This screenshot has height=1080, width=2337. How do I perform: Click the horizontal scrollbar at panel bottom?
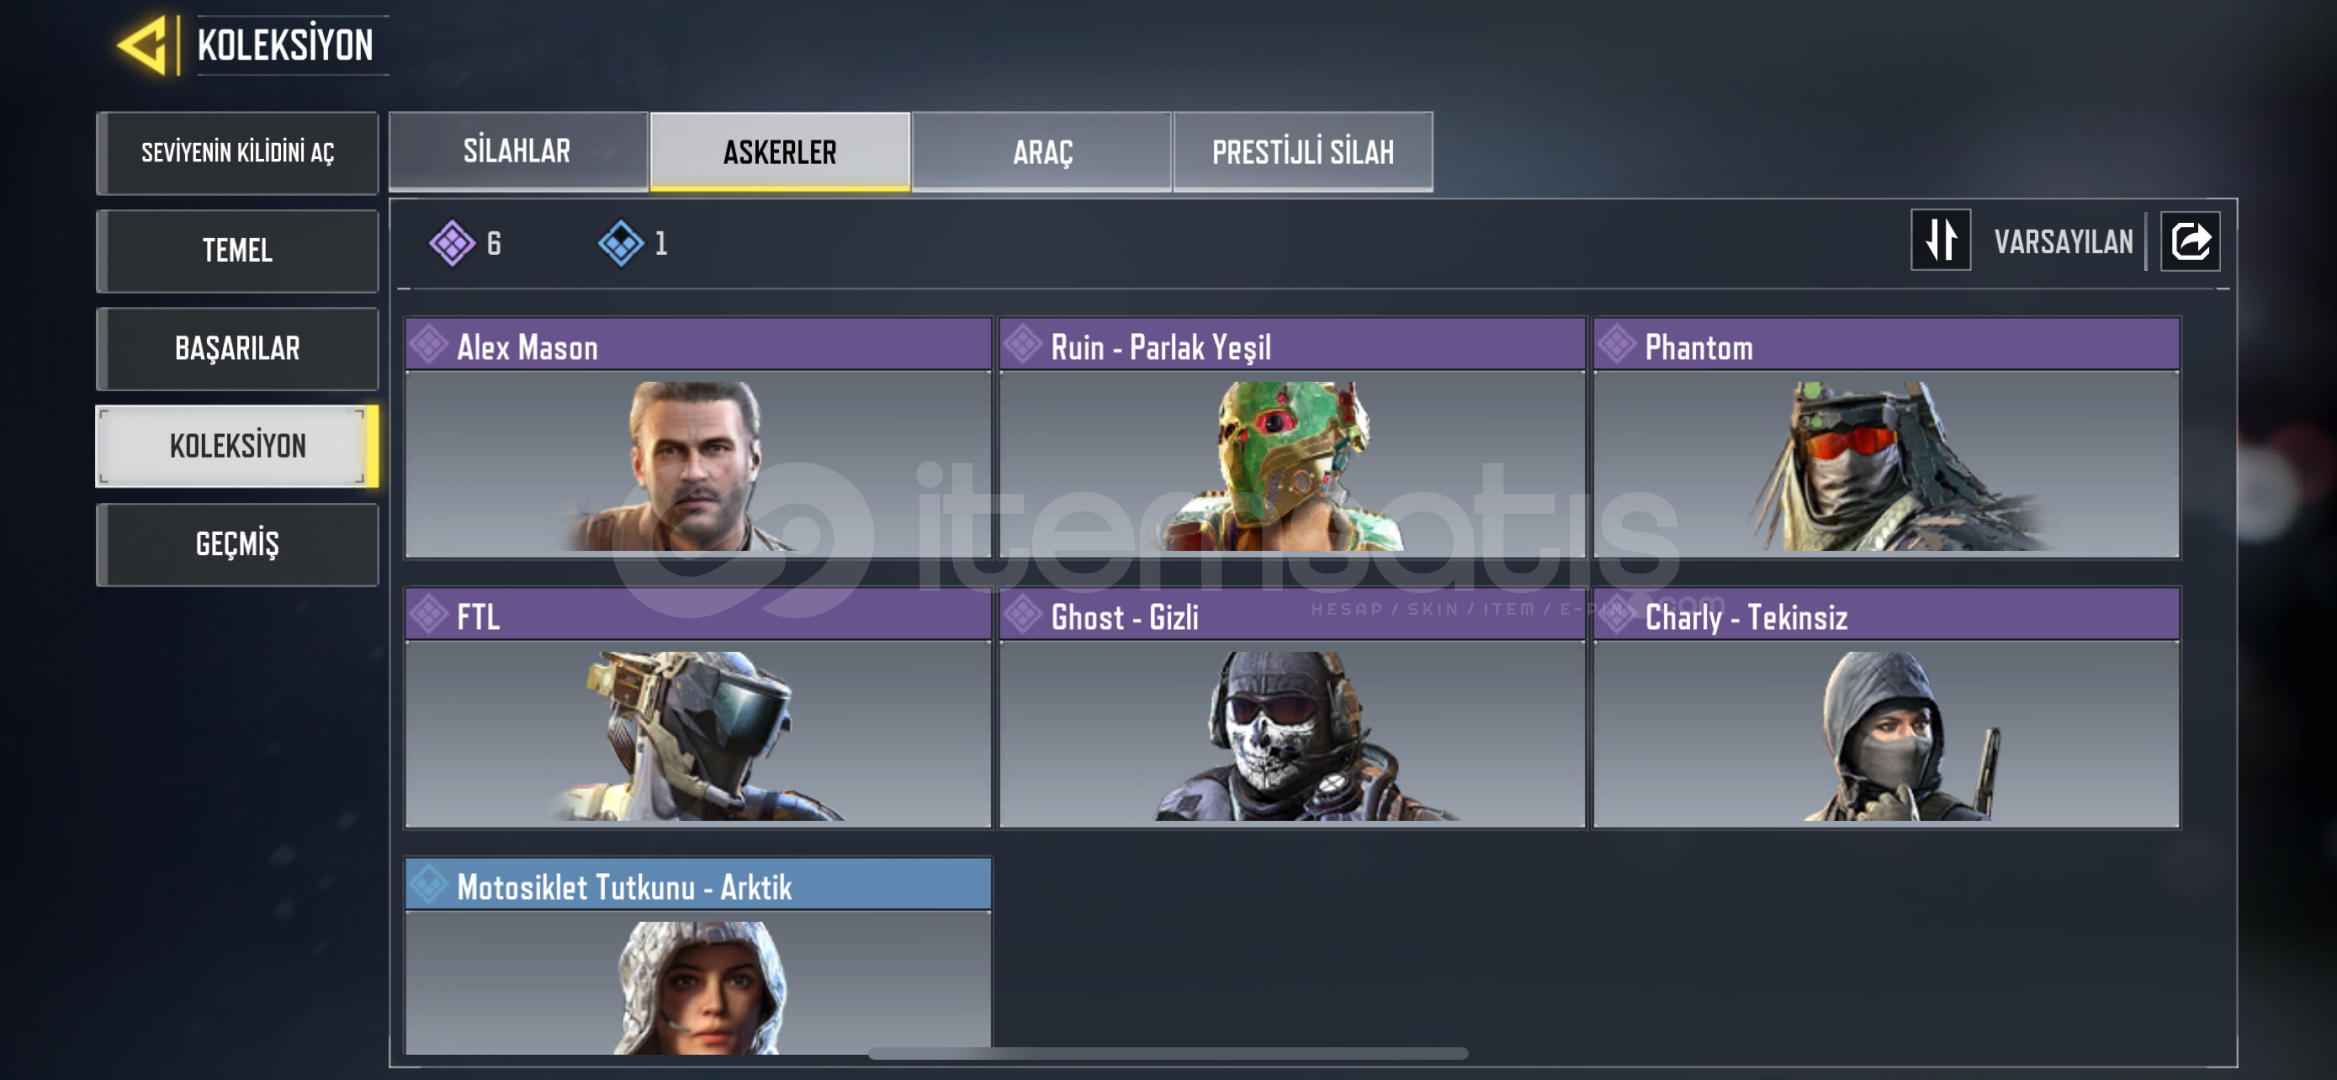coord(1168,1053)
